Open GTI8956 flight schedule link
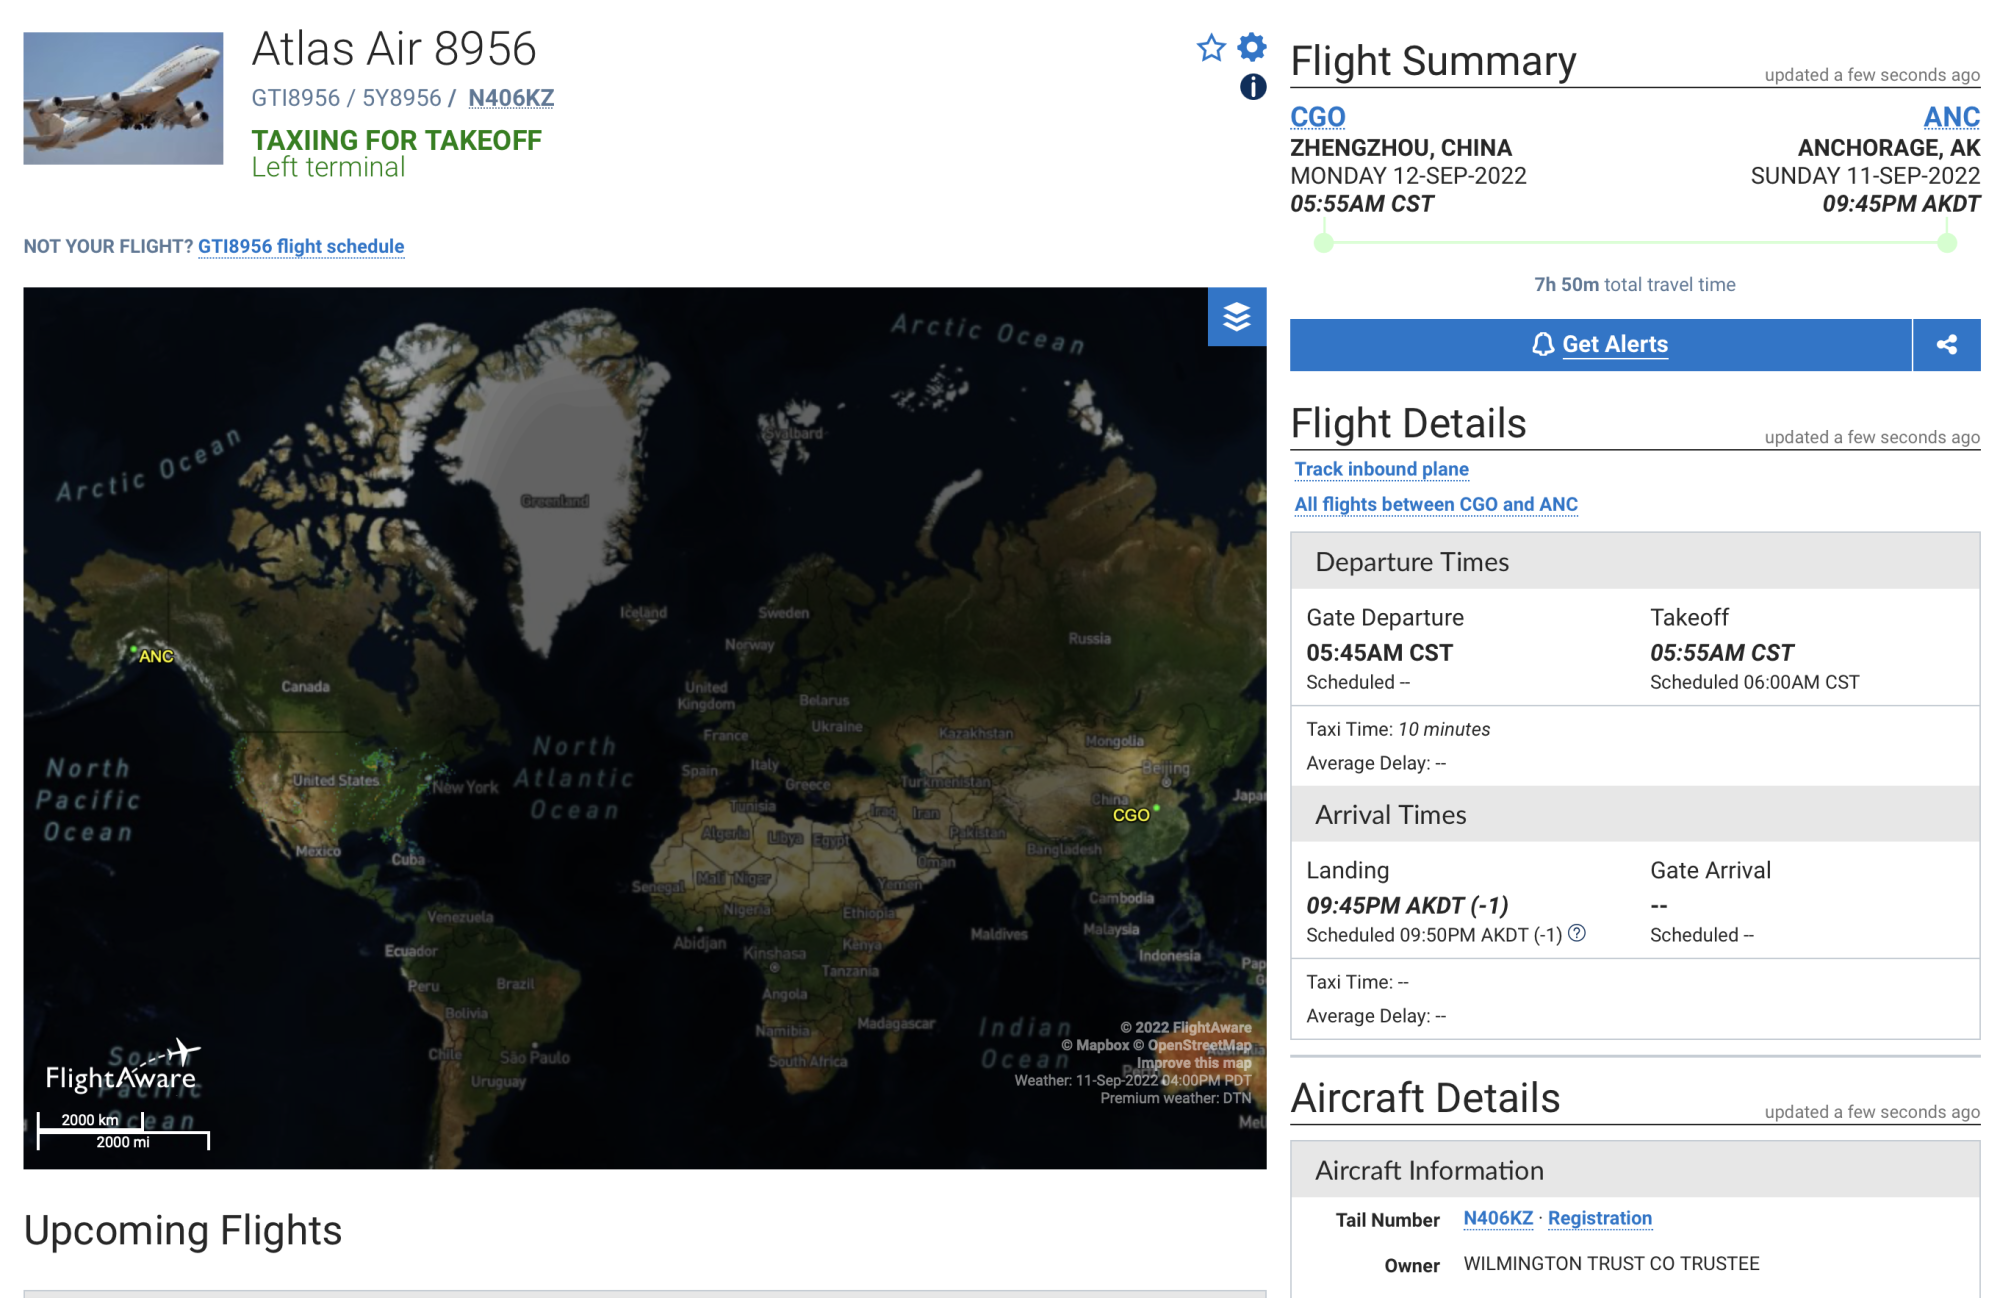The image size is (2000, 1298). pyautogui.click(x=301, y=246)
